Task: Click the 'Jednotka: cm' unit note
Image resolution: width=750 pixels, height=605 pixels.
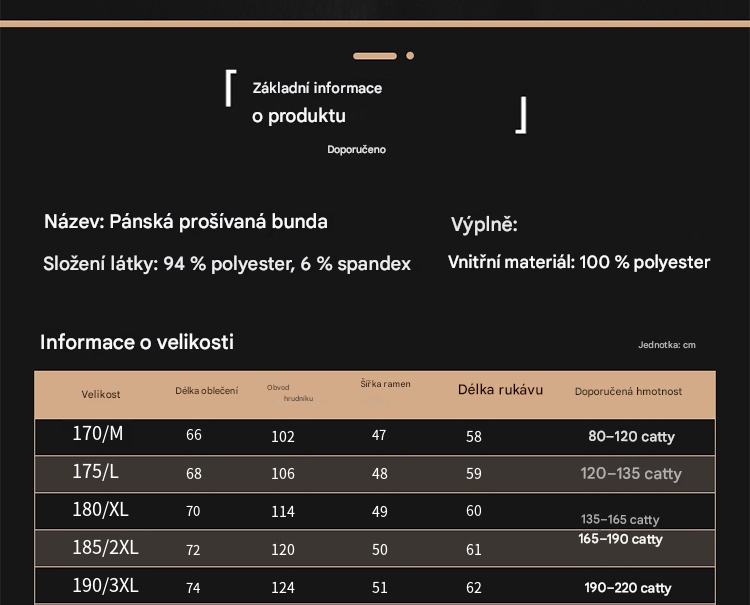Action: 666,345
